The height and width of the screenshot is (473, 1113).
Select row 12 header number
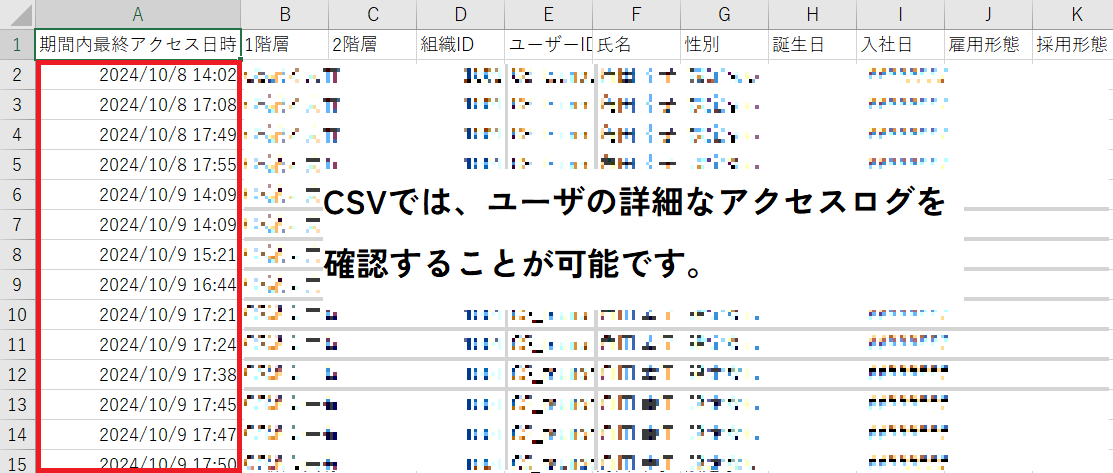coord(17,374)
